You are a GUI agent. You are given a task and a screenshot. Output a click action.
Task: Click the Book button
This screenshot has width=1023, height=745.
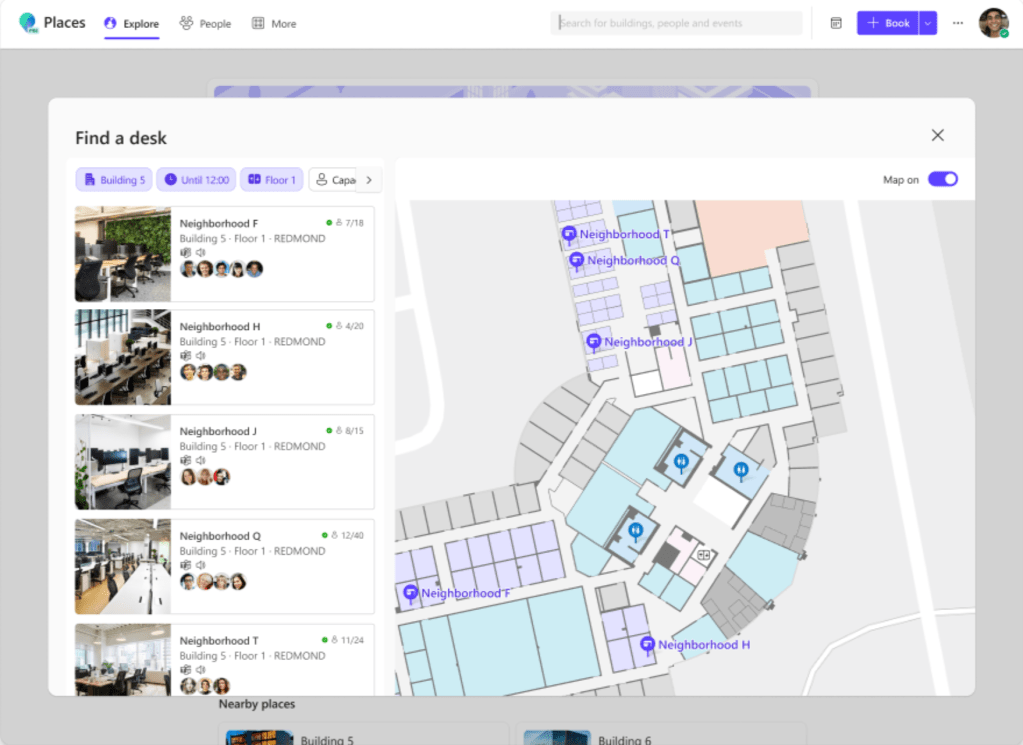coord(887,23)
